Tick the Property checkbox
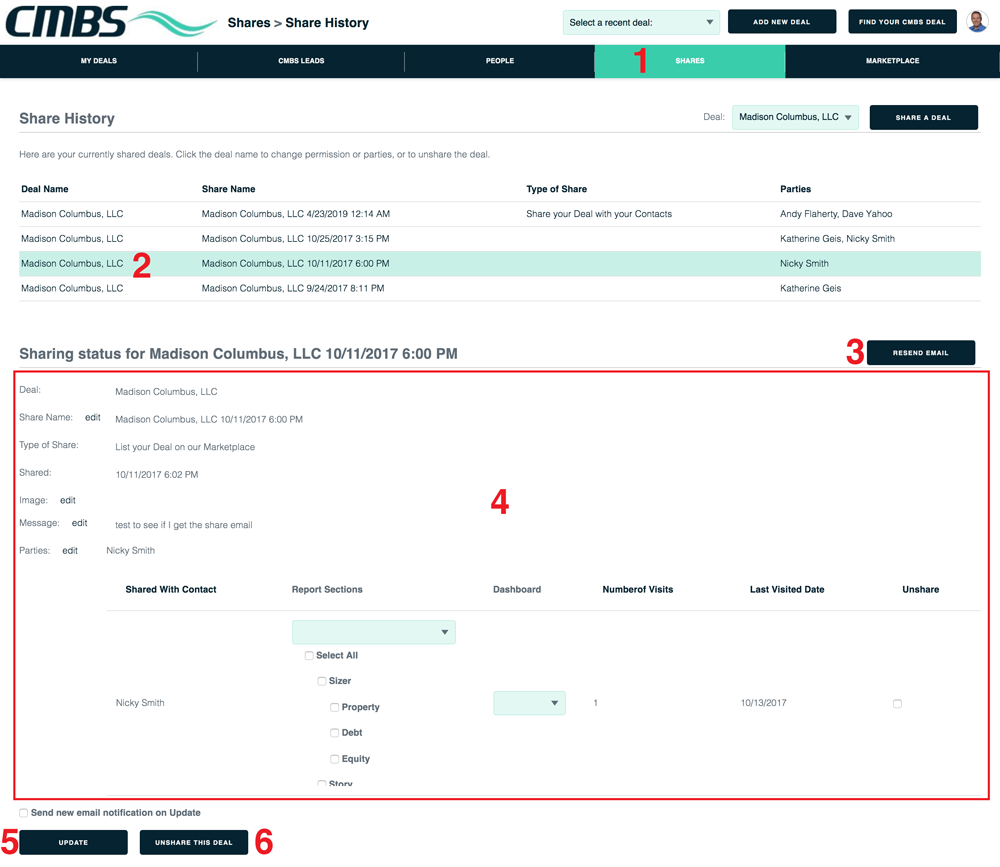1000x867 pixels. click(335, 707)
